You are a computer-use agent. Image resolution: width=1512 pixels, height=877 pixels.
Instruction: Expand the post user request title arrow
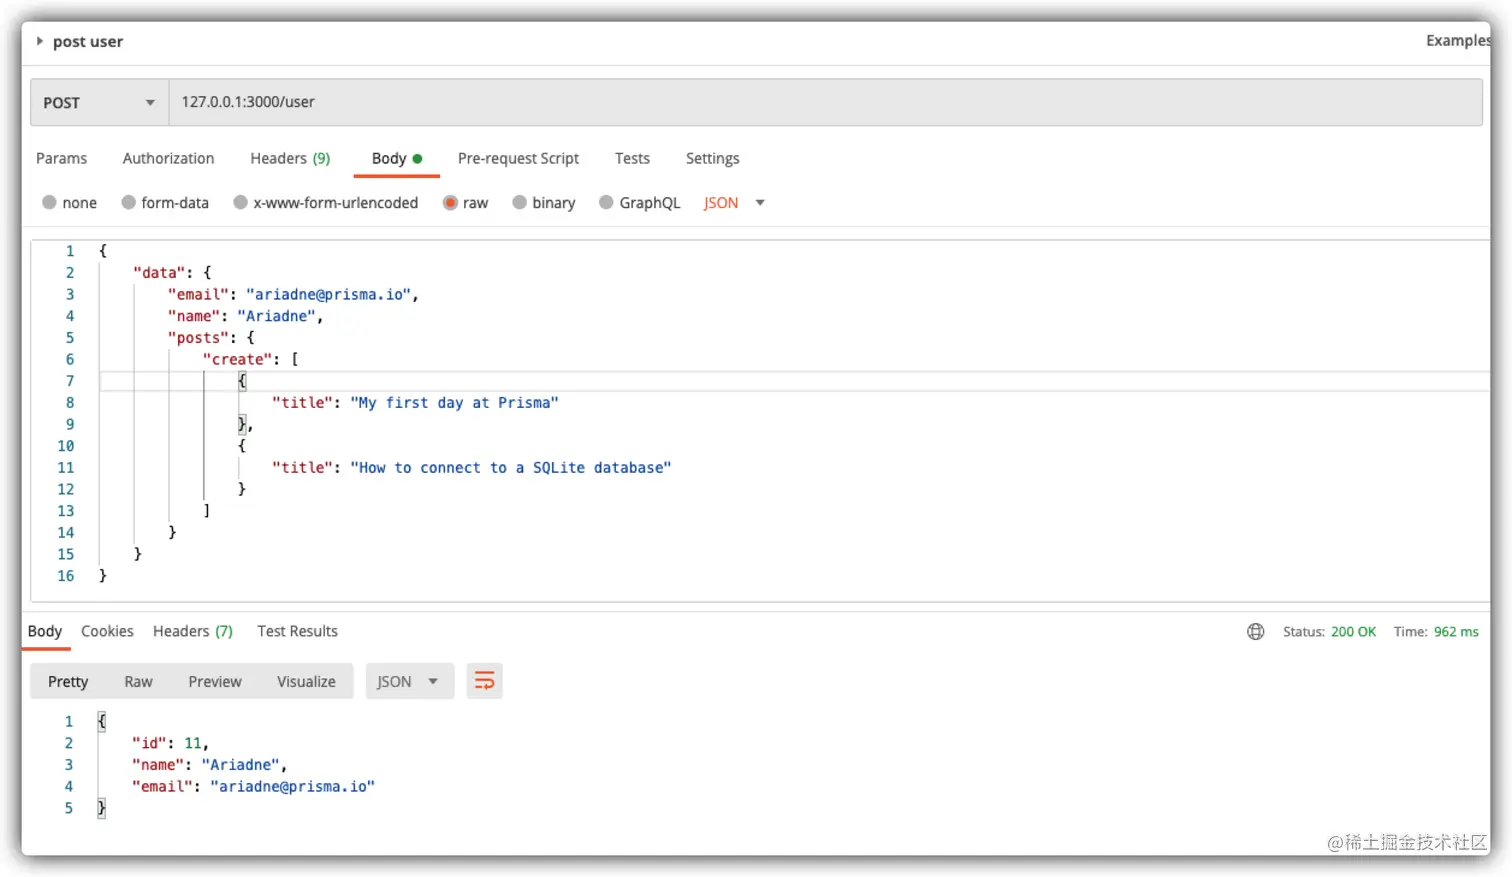point(40,41)
